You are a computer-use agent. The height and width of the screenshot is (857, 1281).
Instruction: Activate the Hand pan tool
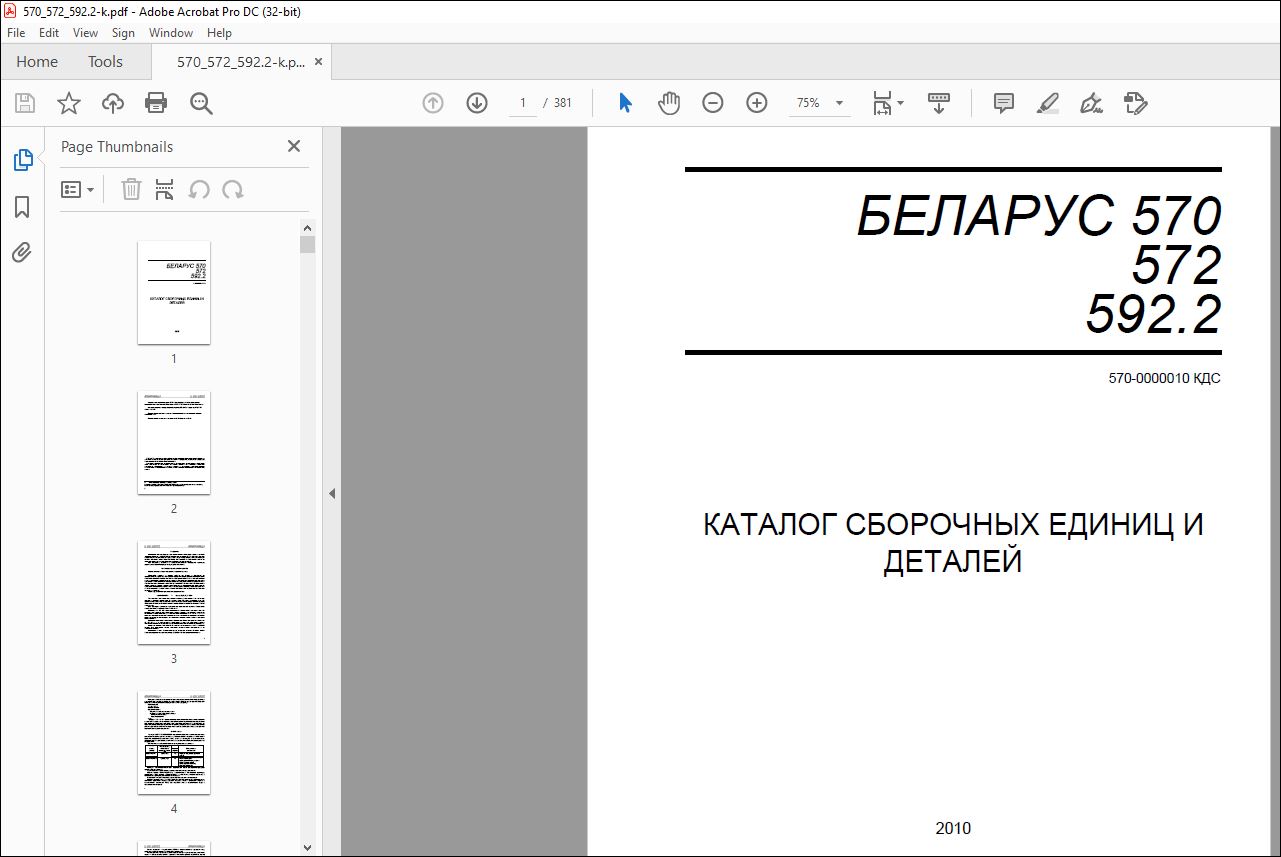click(669, 103)
